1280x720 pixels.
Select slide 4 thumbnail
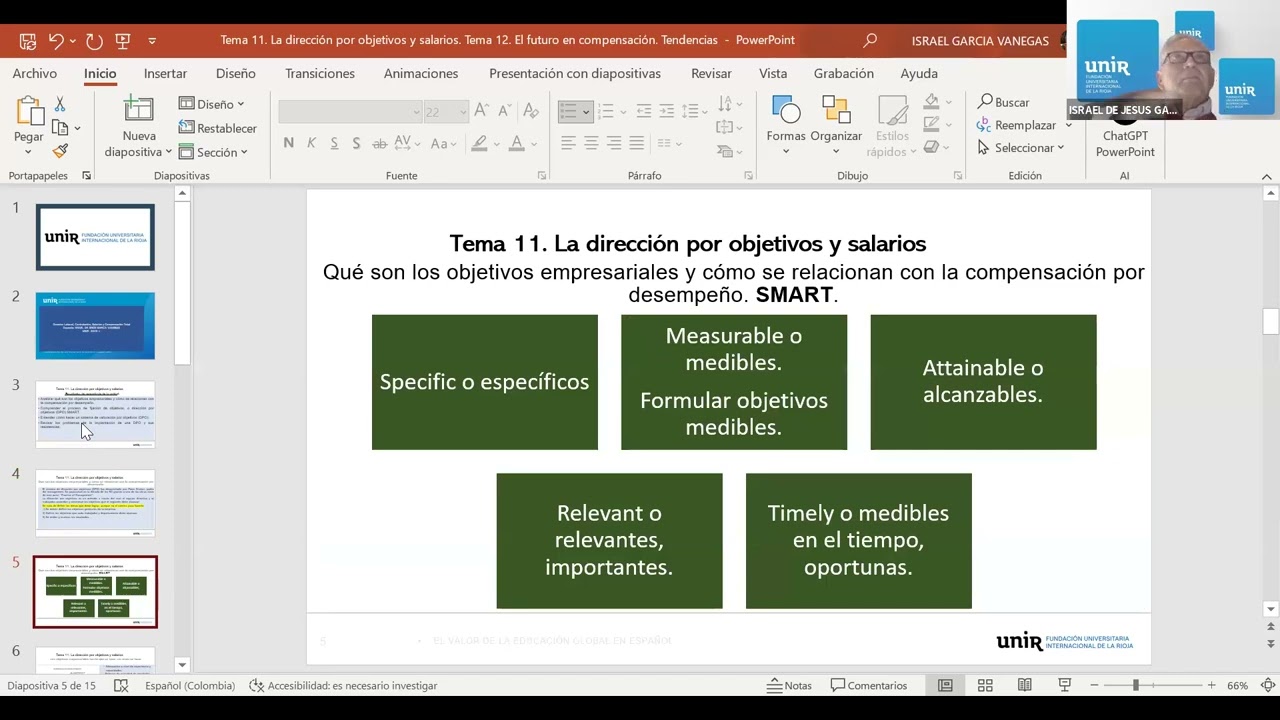(x=95, y=503)
